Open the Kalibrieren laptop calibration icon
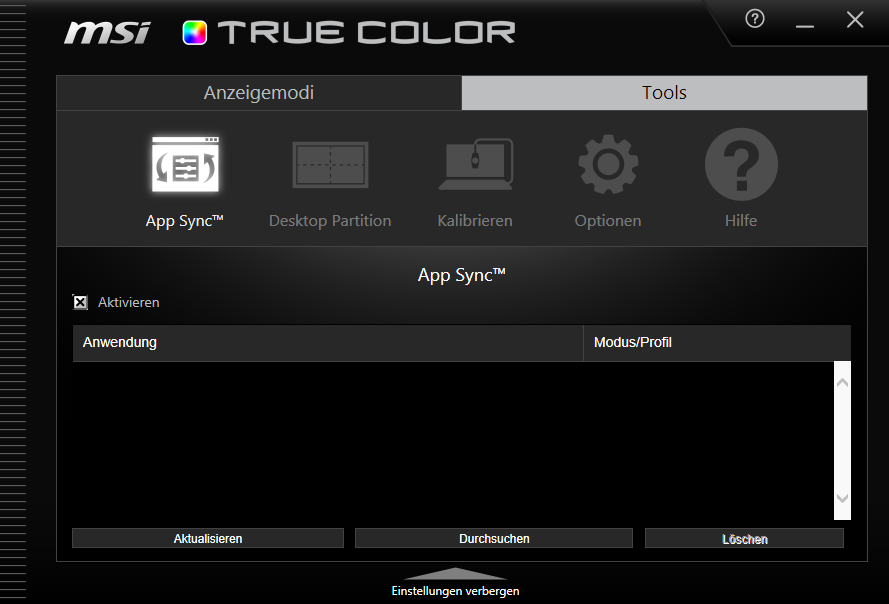This screenshot has height=604, width=889. coord(475,165)
